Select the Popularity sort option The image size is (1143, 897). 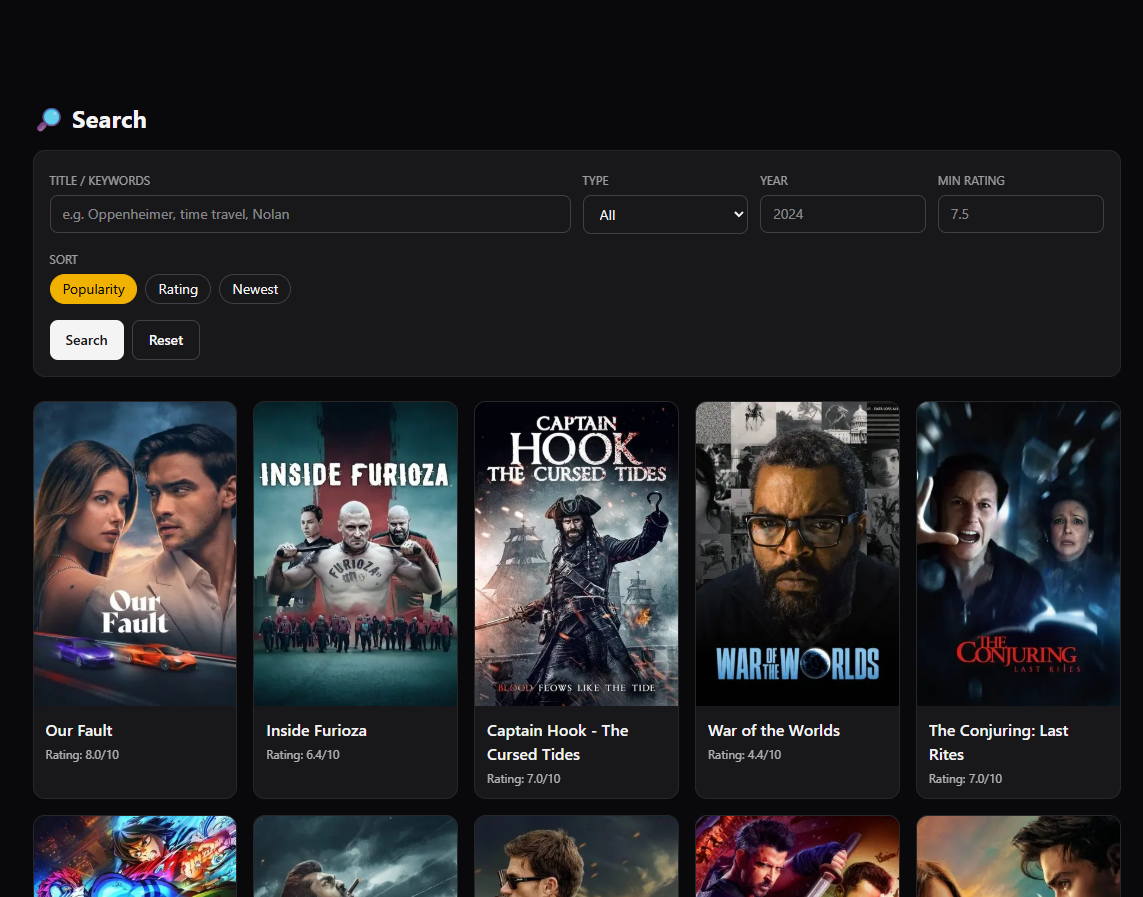[93, 289]
